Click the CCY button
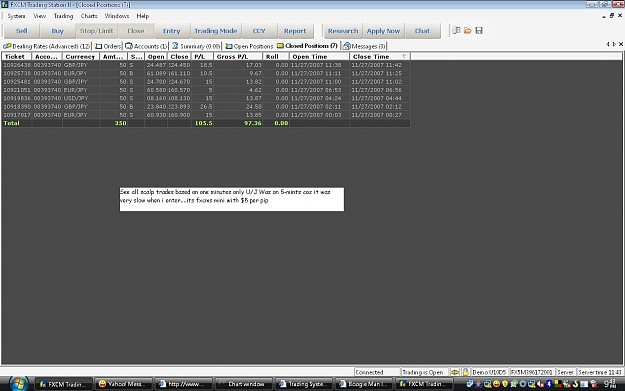Image resolution: width=625 pixels, height=391 pixels. 259,31
